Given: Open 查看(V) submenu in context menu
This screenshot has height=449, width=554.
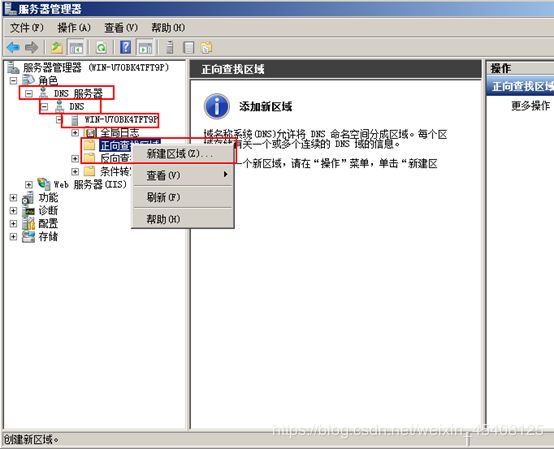Looking at the screenshot, I should coord(182,175).
